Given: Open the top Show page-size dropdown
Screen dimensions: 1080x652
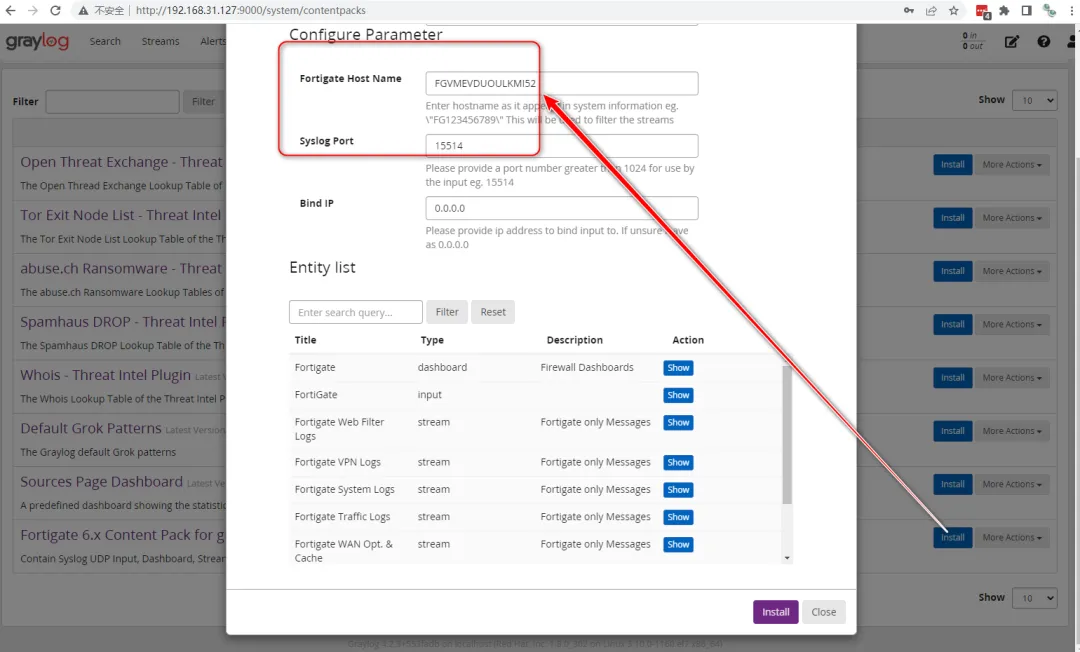Looking at the screenshot, I should [1035, 101].
